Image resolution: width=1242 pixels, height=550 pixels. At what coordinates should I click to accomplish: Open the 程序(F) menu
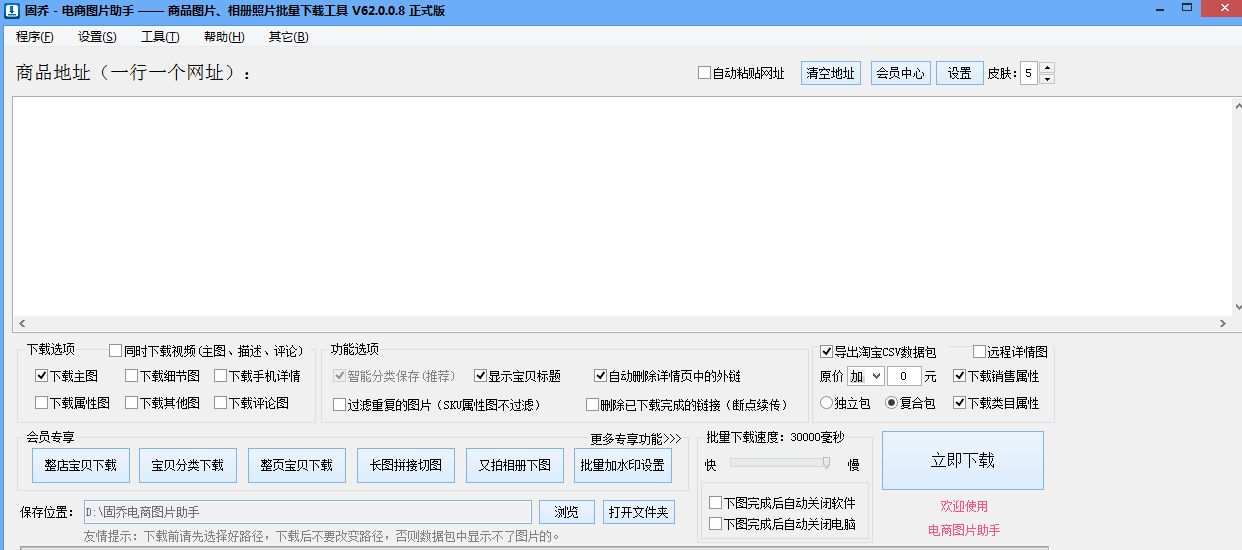[x=35, y=37]
